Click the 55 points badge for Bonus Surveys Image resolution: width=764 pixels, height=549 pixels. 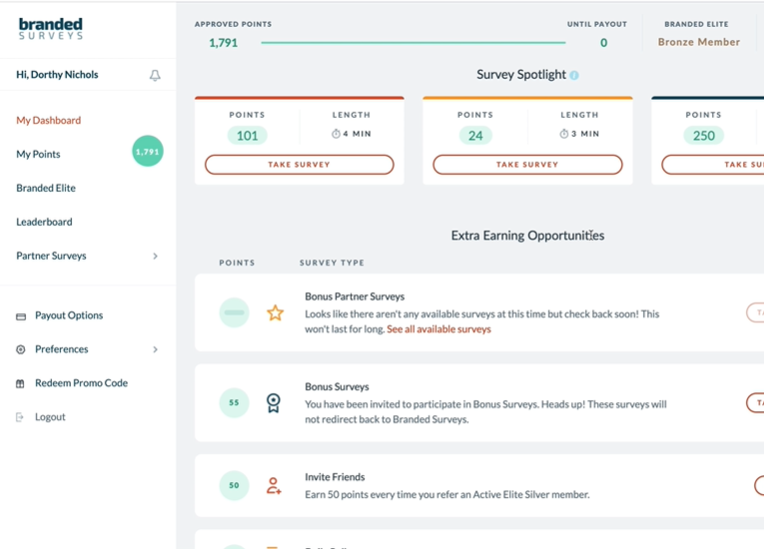click(x=234, y=402)
